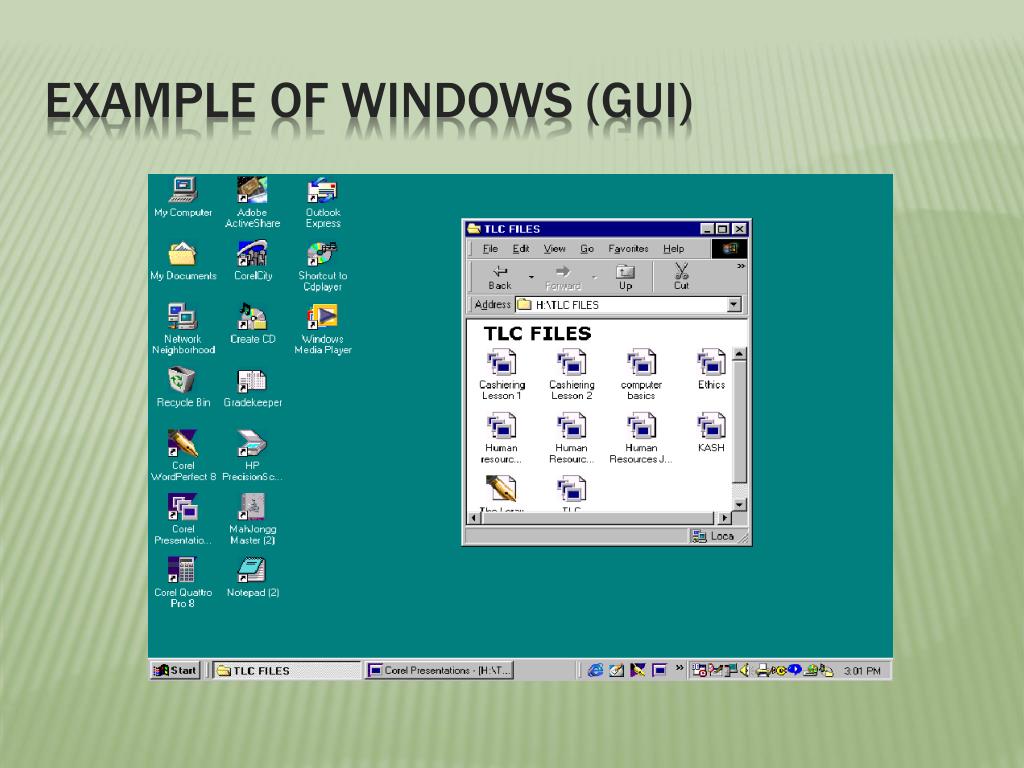
Task: Click the vertical scrollbar down arrow
Action: pyautogui.click(x=739, y=504)
